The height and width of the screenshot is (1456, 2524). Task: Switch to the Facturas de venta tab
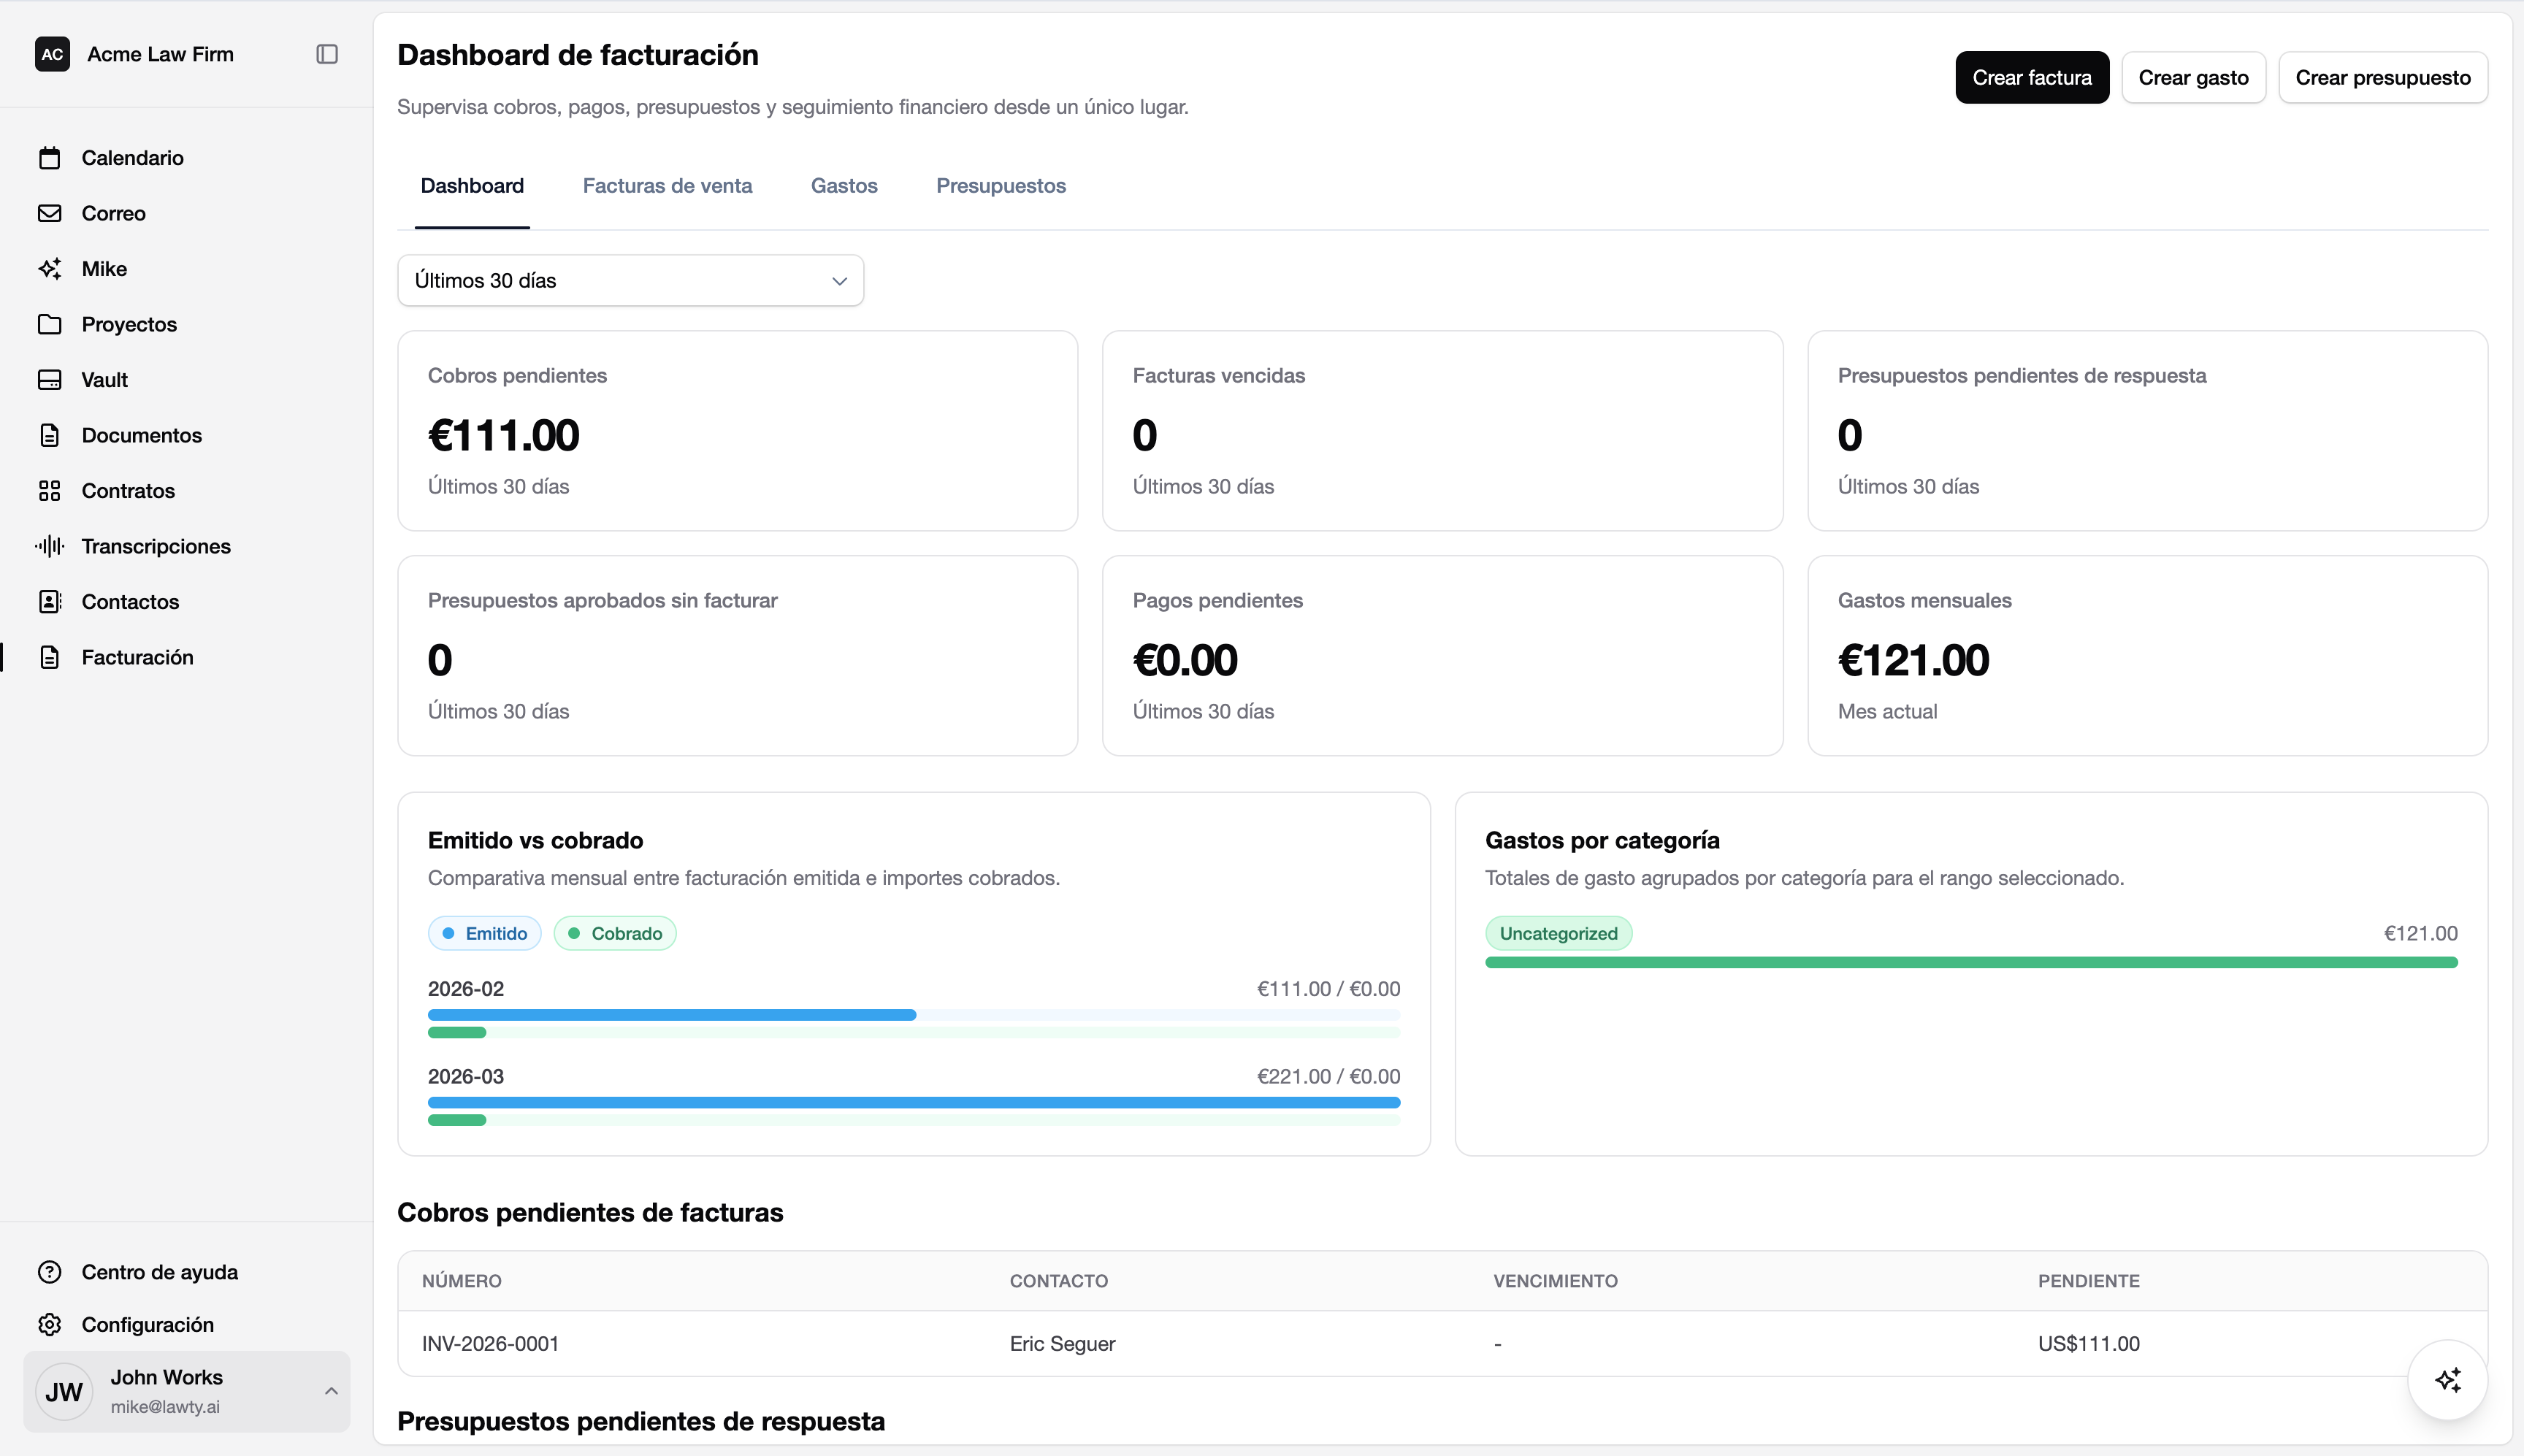[667, 185]
